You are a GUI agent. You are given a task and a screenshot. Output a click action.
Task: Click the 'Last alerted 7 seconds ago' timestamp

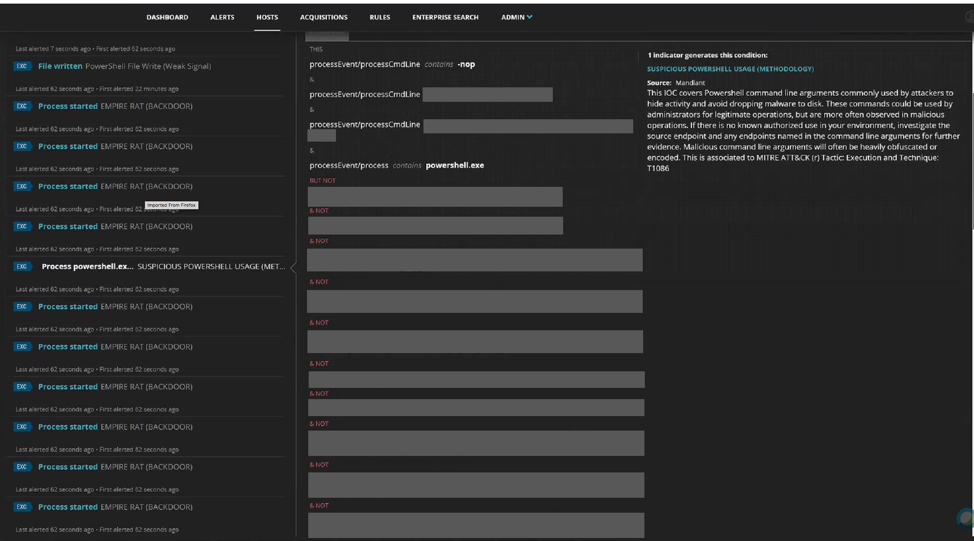(53, 48)
